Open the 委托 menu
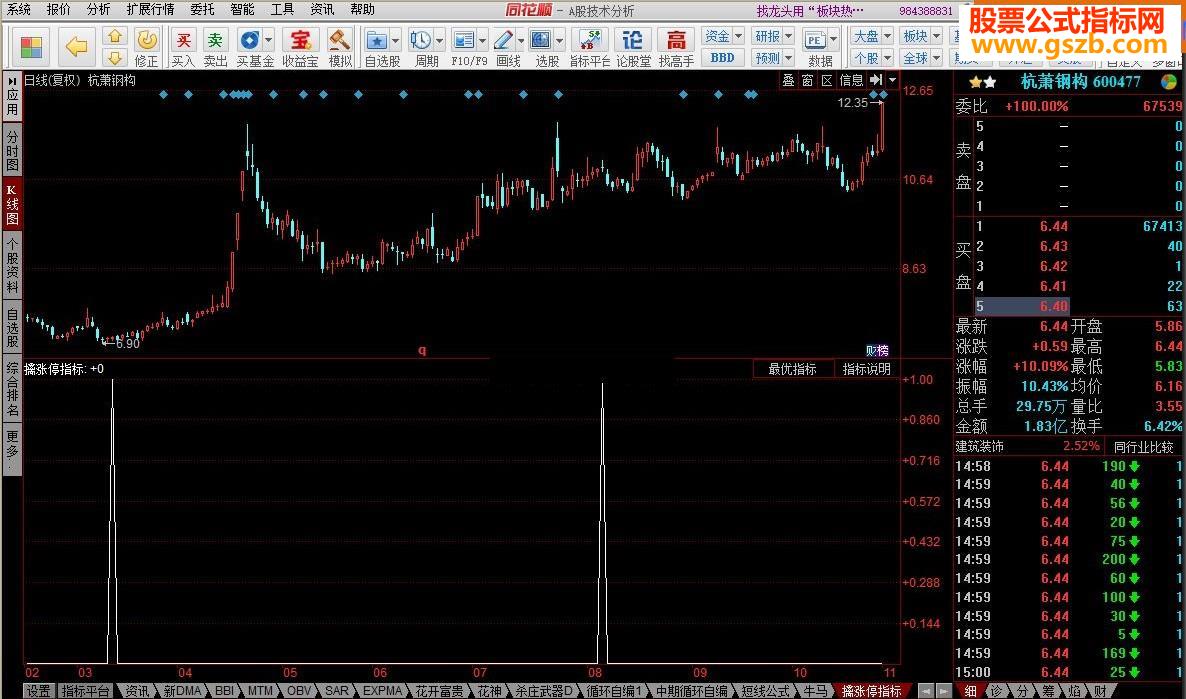The width and height of the screenshot is (1186, 699). 202,10
